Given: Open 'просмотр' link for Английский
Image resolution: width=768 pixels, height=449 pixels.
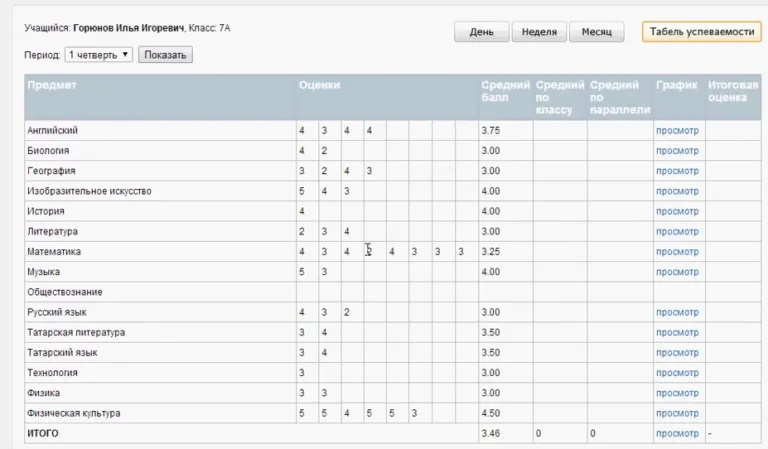Looking at the screenshot, I should pos(677,131).
